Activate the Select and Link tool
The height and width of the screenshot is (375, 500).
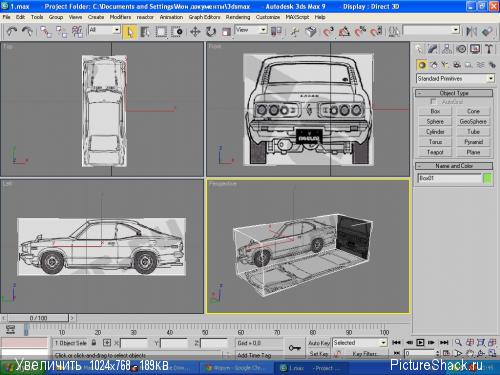point(46,32)
